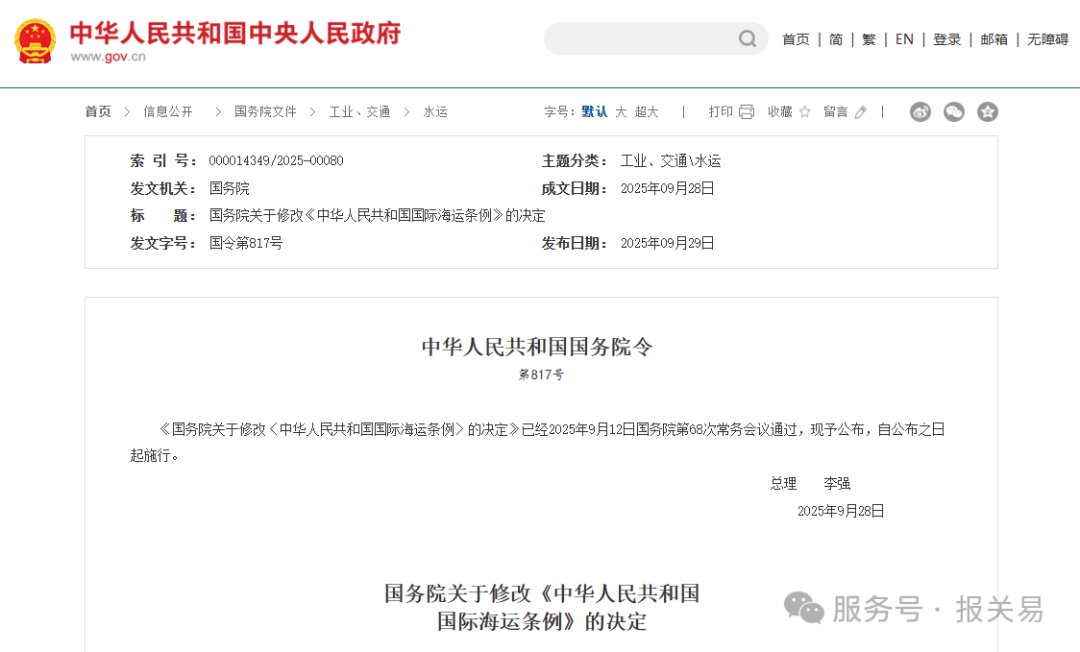Click the star icon beside 收藏
This screenshot has width=1080, height=652.
804,112
